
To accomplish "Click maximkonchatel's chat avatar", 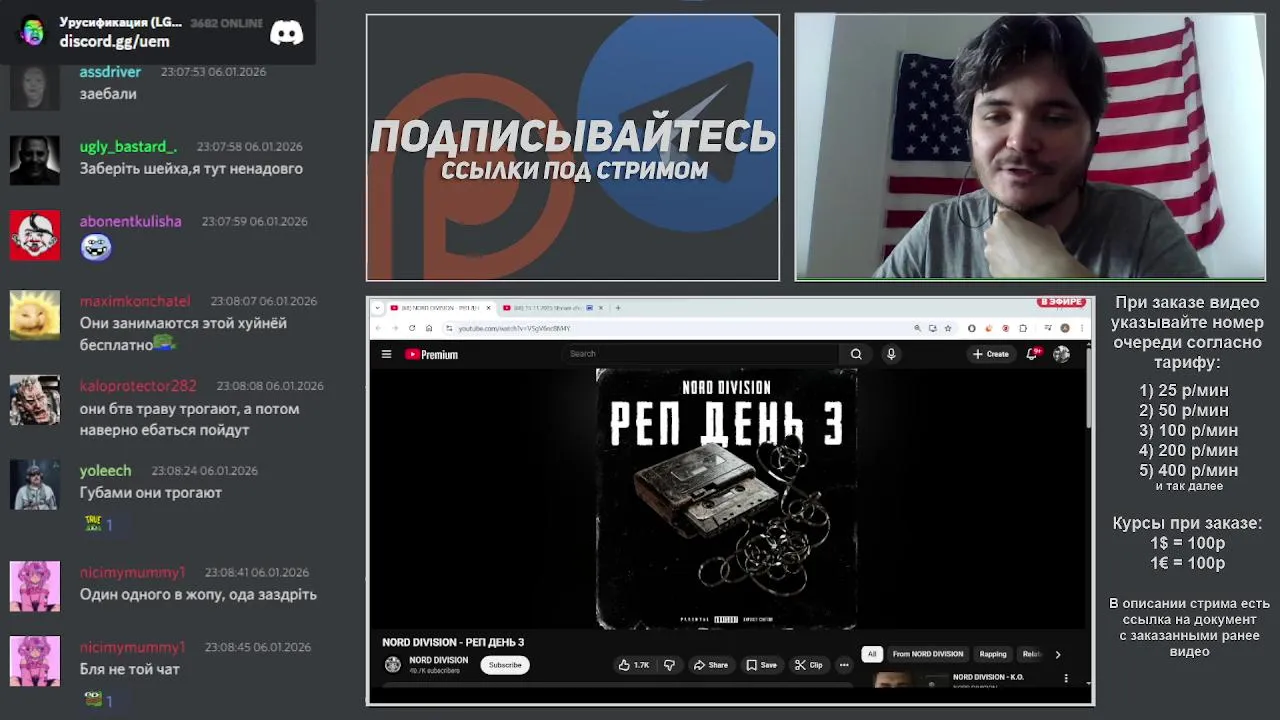I will coord(34,315).
